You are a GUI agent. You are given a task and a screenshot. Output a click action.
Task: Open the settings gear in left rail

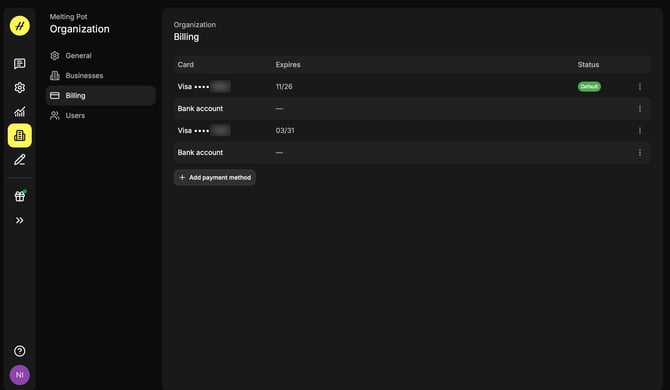tap(20, 88)
